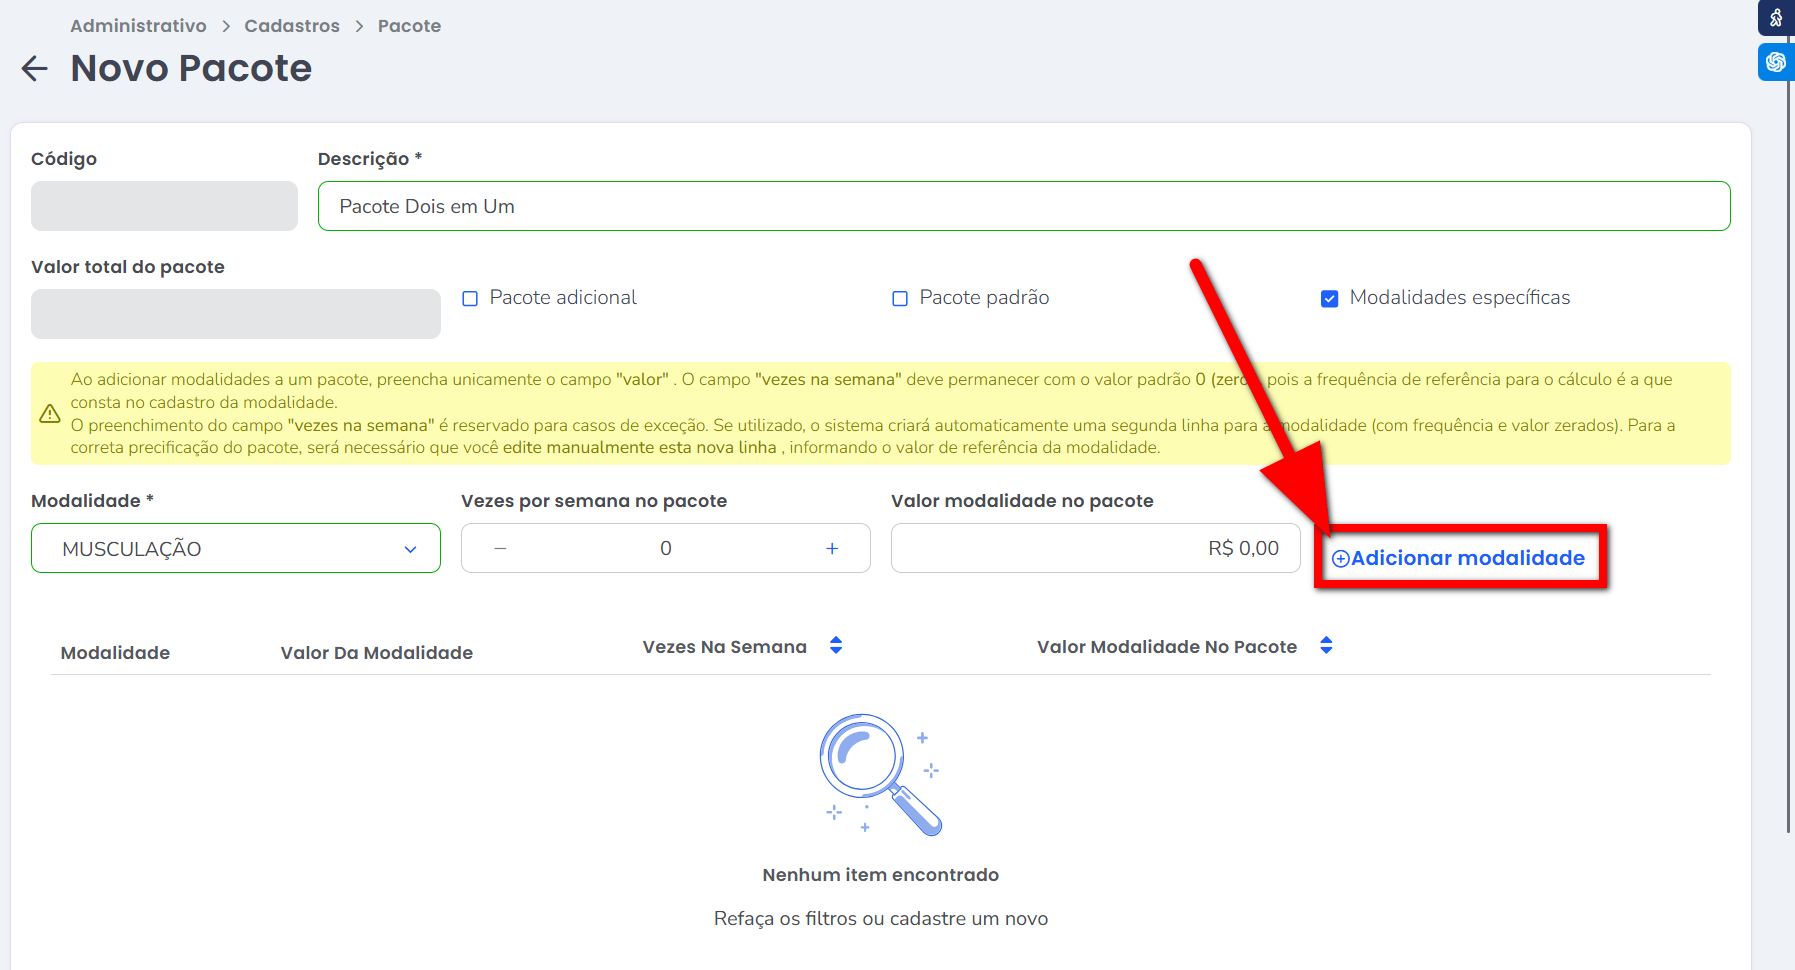Open the blue chat assistant icon
The height and width of the screenshot is (970, 1795).
(1776, 62)
